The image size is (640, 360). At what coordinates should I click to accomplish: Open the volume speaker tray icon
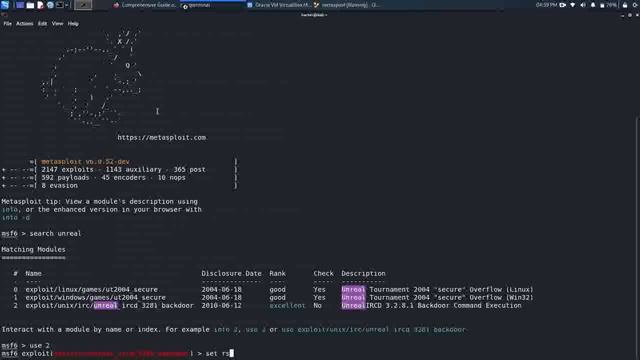pyautogui.click(x=583, y=5)
